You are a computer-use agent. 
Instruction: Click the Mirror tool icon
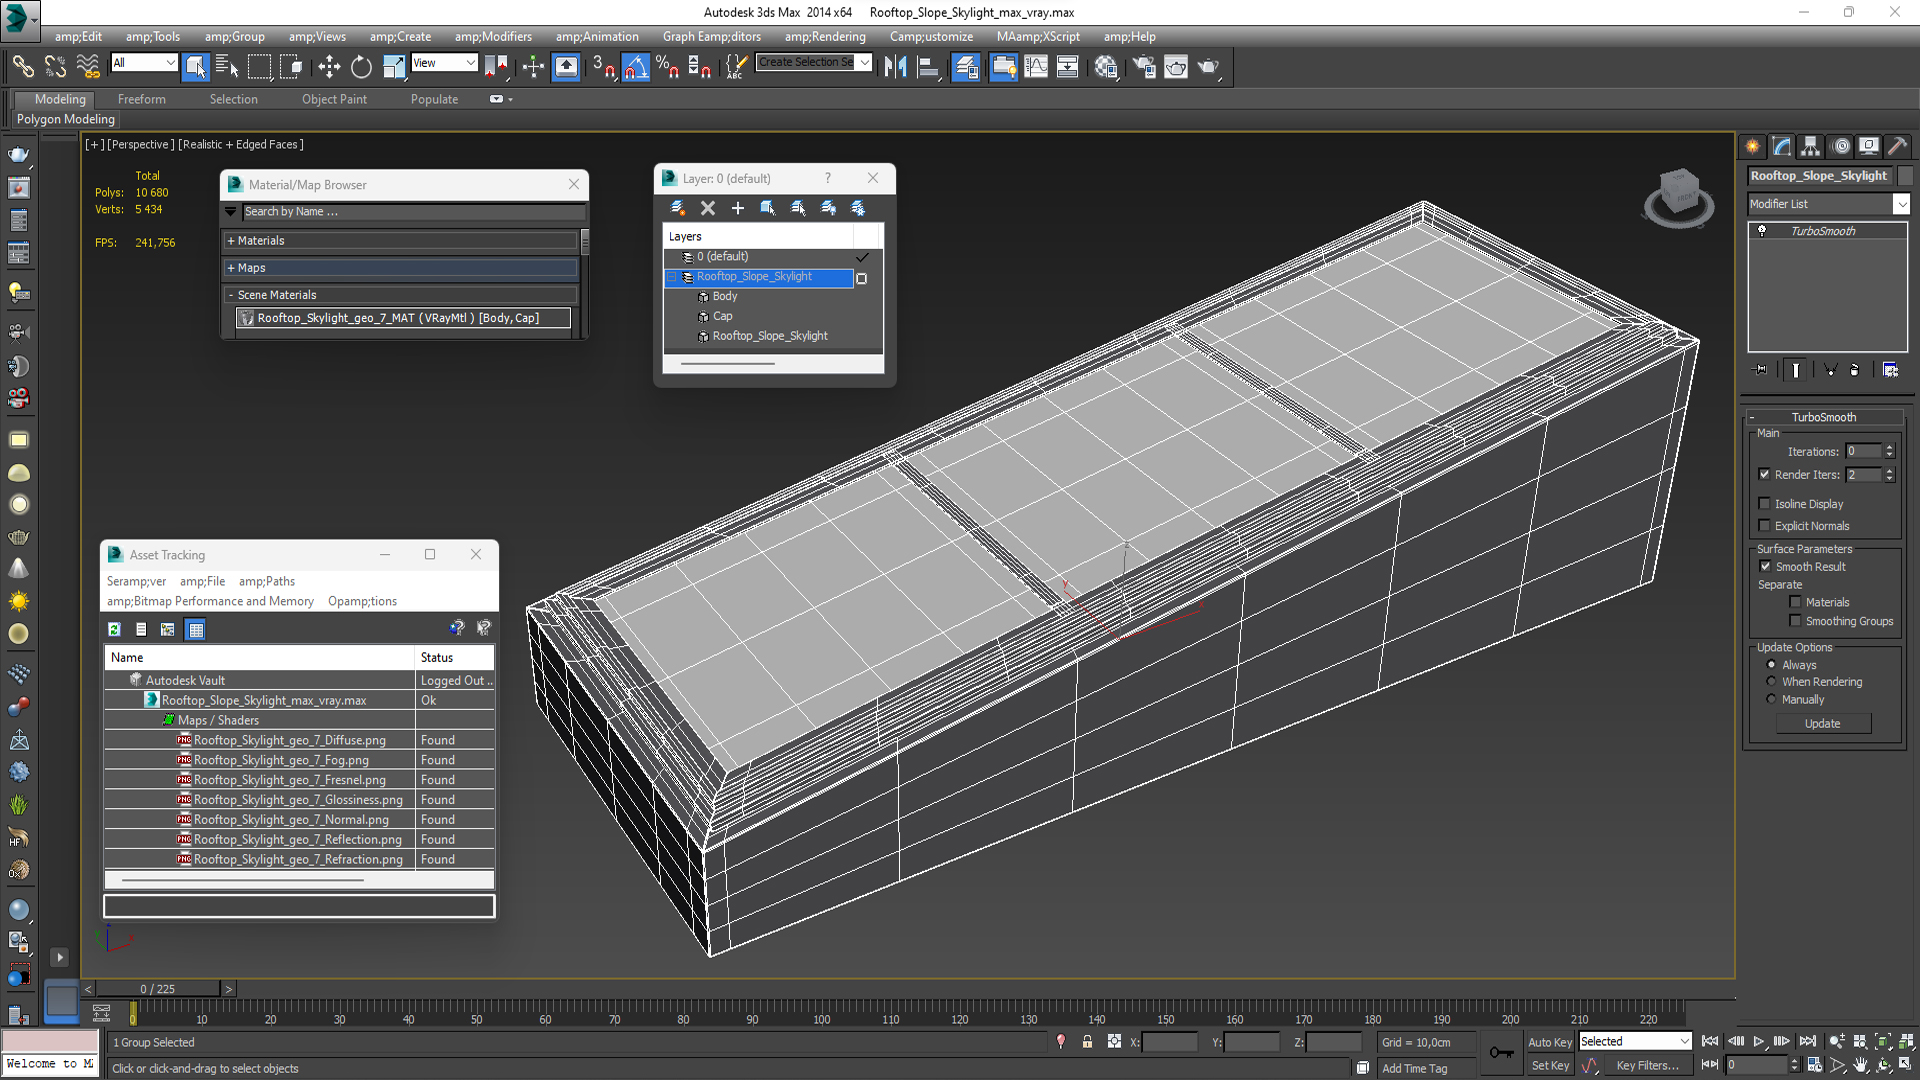click(895, 67)
